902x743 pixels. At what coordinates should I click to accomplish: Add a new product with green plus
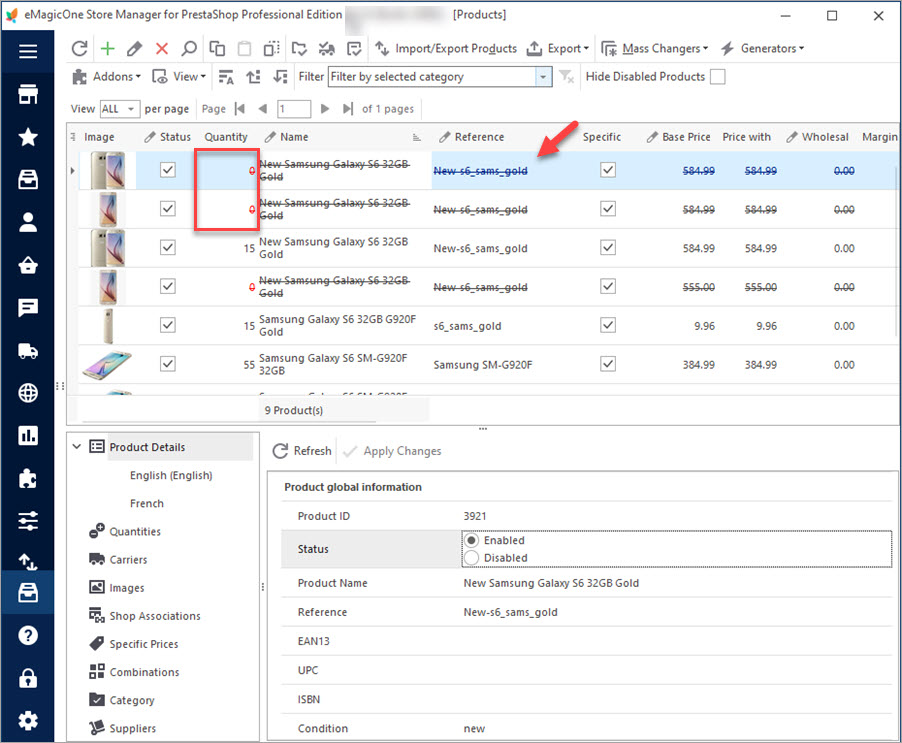click(108, 49)
